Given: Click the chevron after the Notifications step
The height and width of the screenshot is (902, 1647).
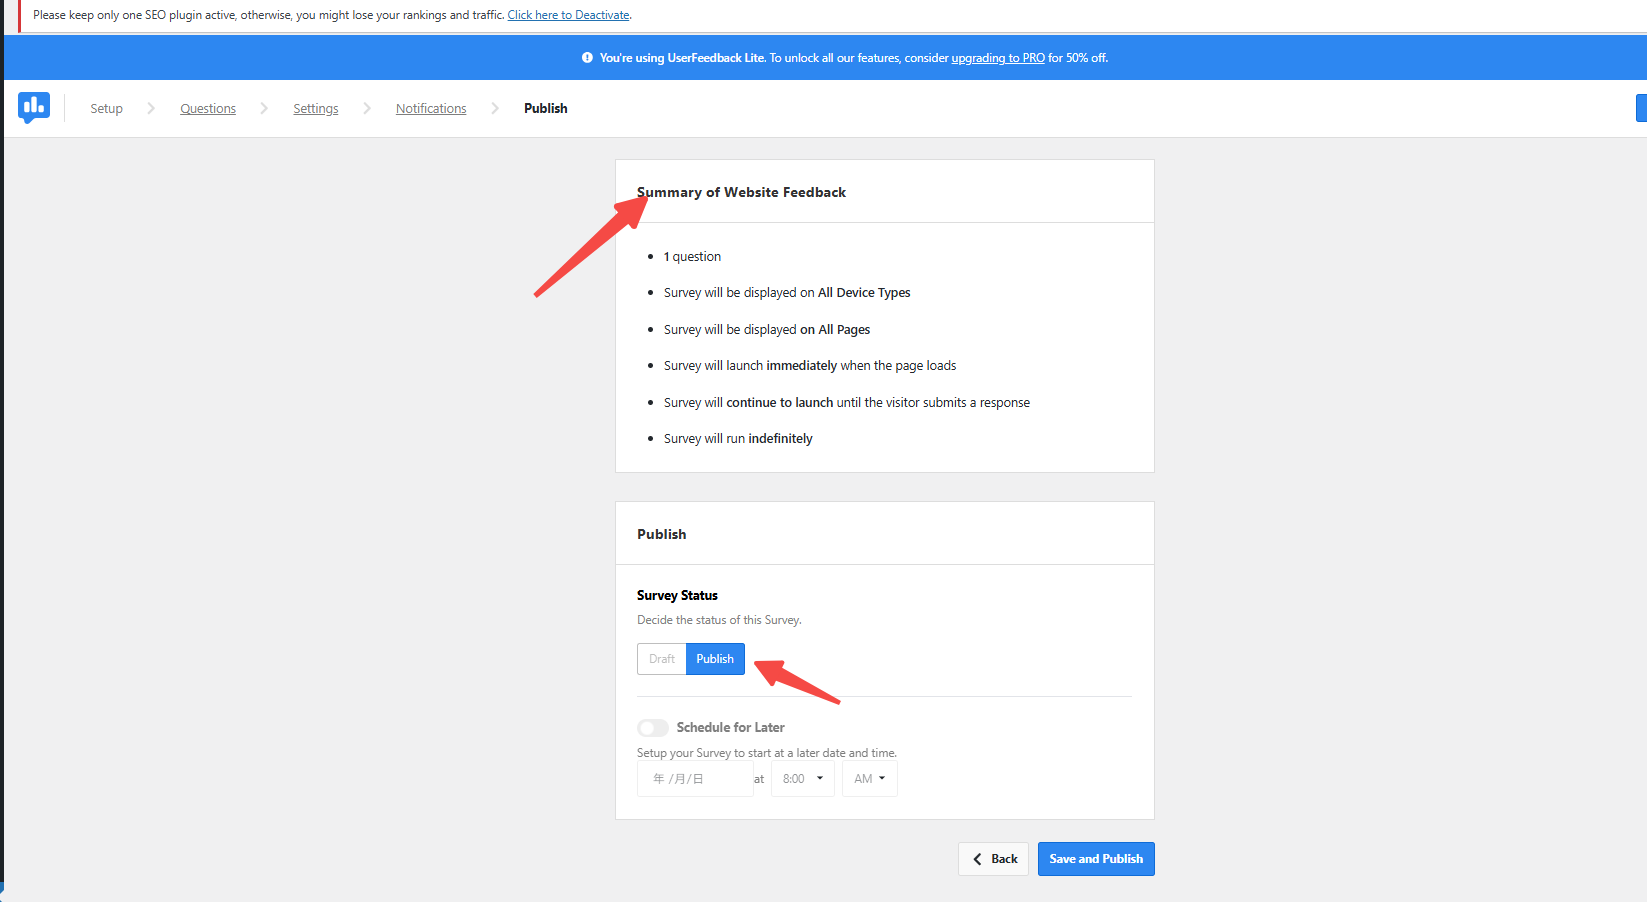Looking at the screenshot, I should click(496, 108).
